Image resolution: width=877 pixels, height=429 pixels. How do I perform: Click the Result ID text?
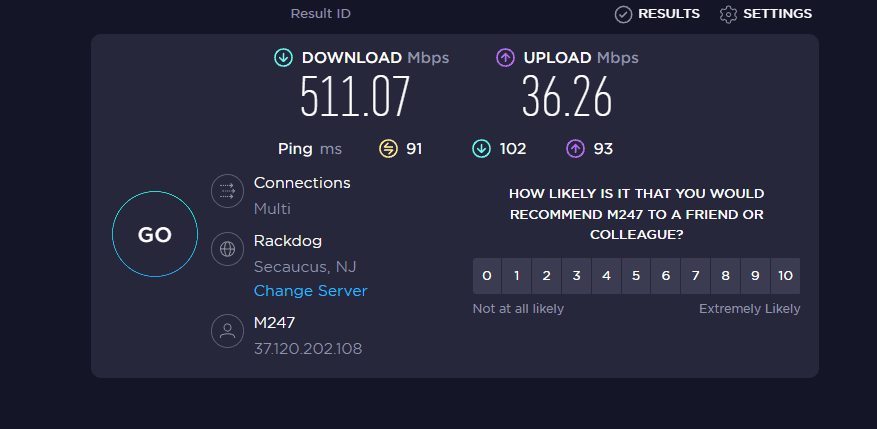tap(320, 14)
